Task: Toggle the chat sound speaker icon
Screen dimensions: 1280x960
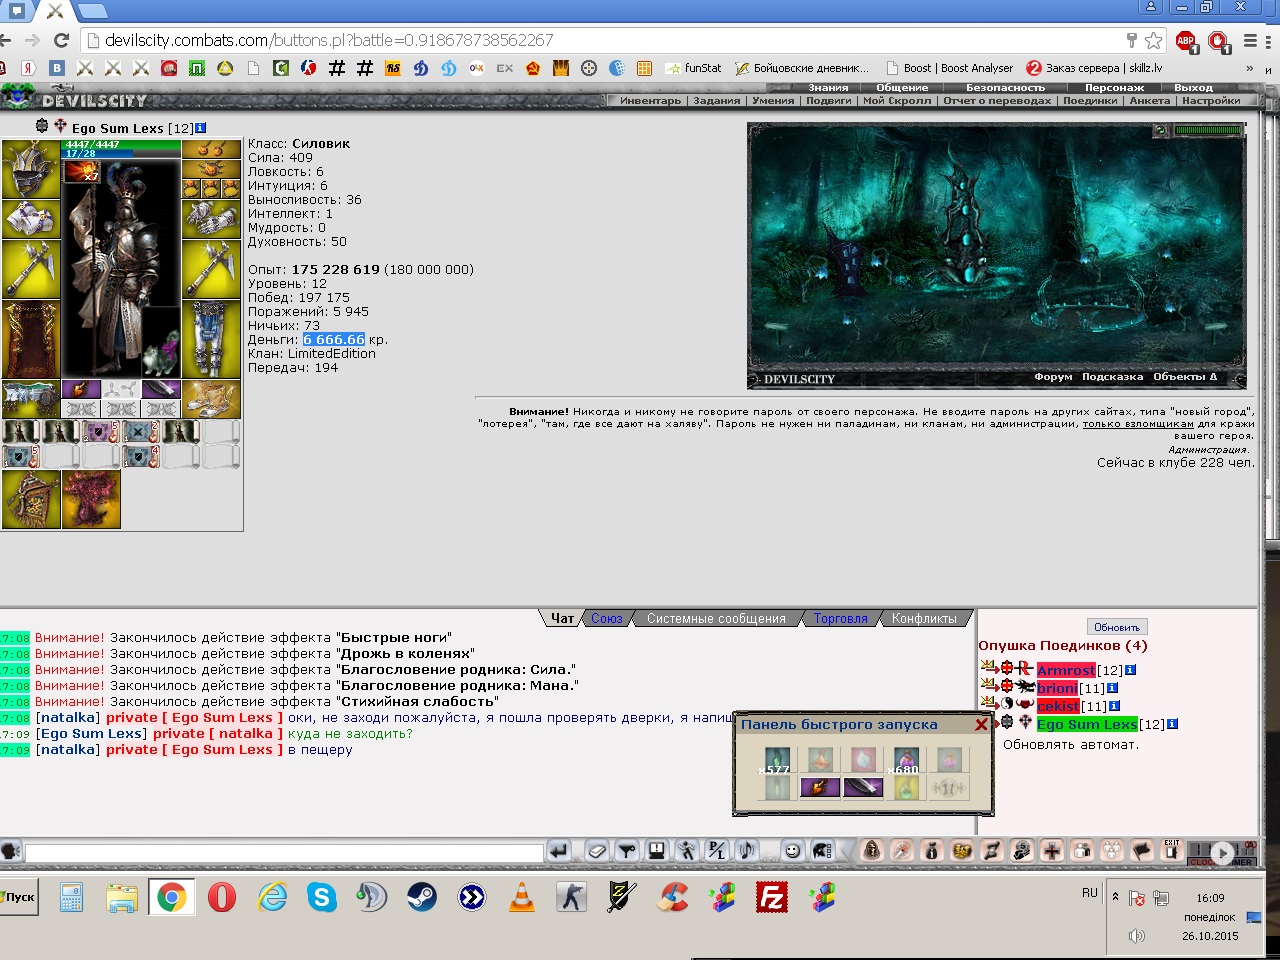Action: click(x=747, y=851)
